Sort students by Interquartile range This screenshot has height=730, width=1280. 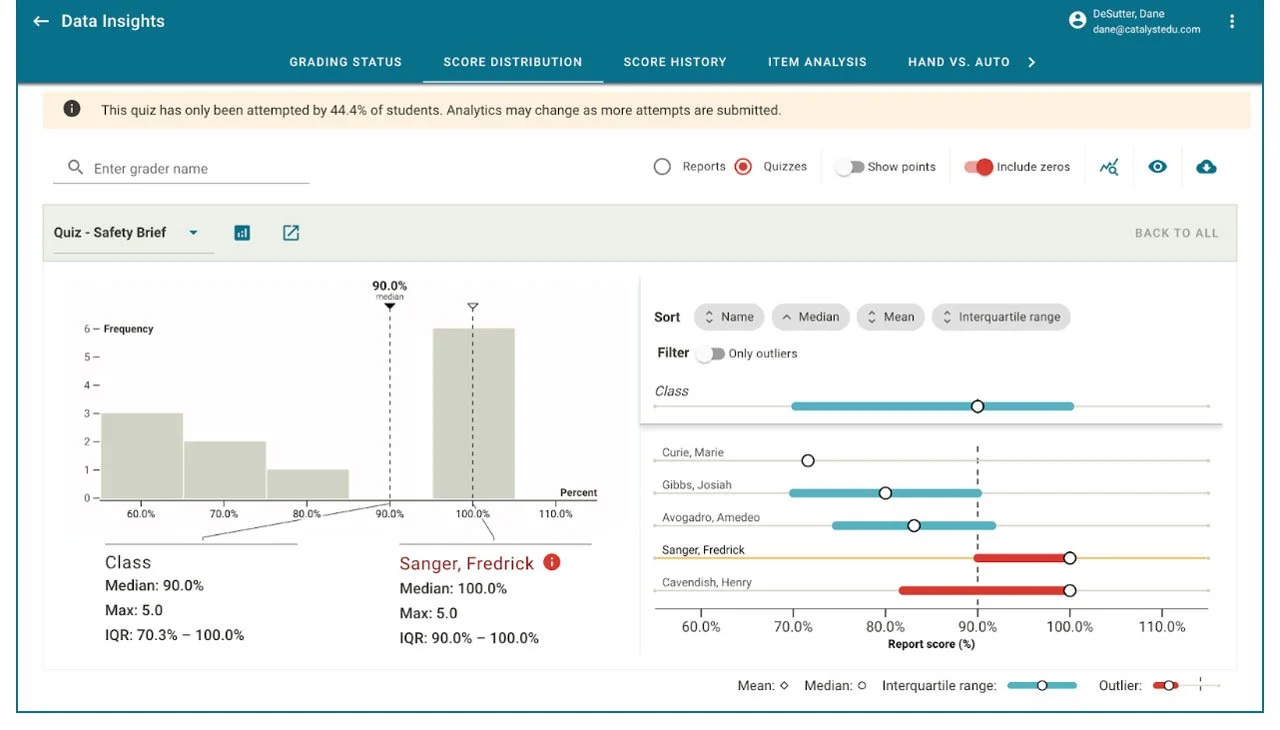[x=1001, y=316]
